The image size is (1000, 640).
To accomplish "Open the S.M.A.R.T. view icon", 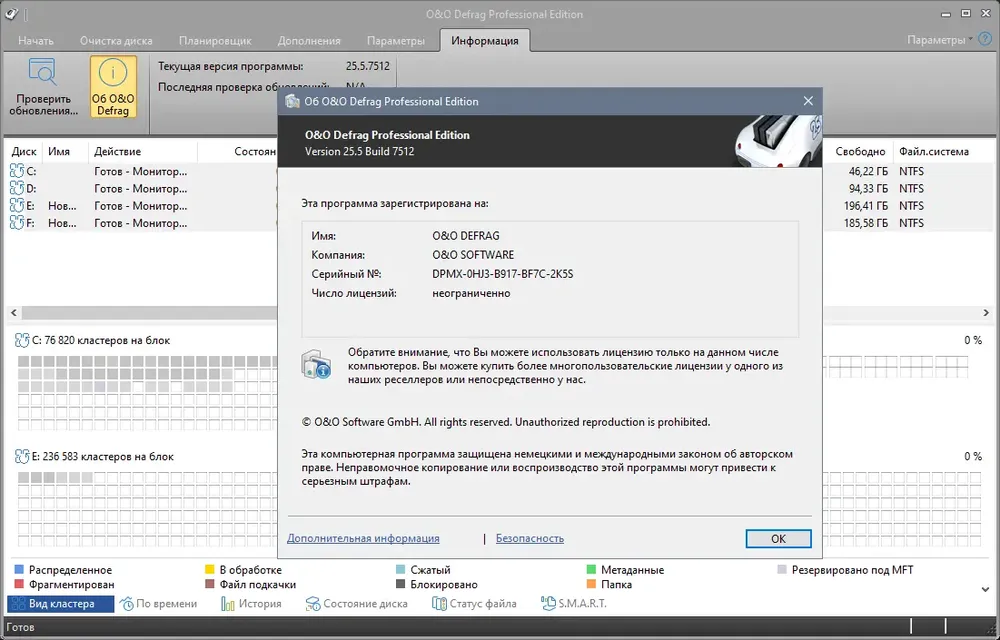I will point(548,603).
